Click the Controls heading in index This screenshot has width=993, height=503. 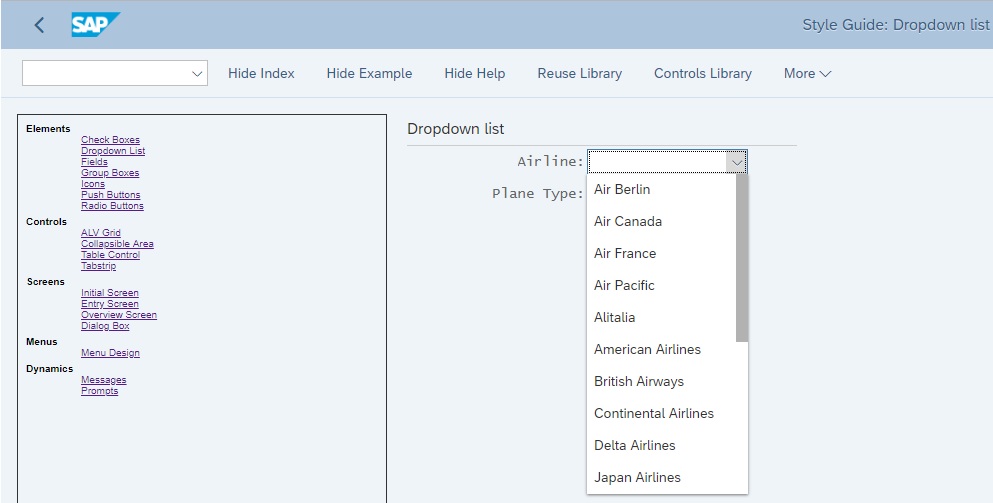[x=46, y=222]
